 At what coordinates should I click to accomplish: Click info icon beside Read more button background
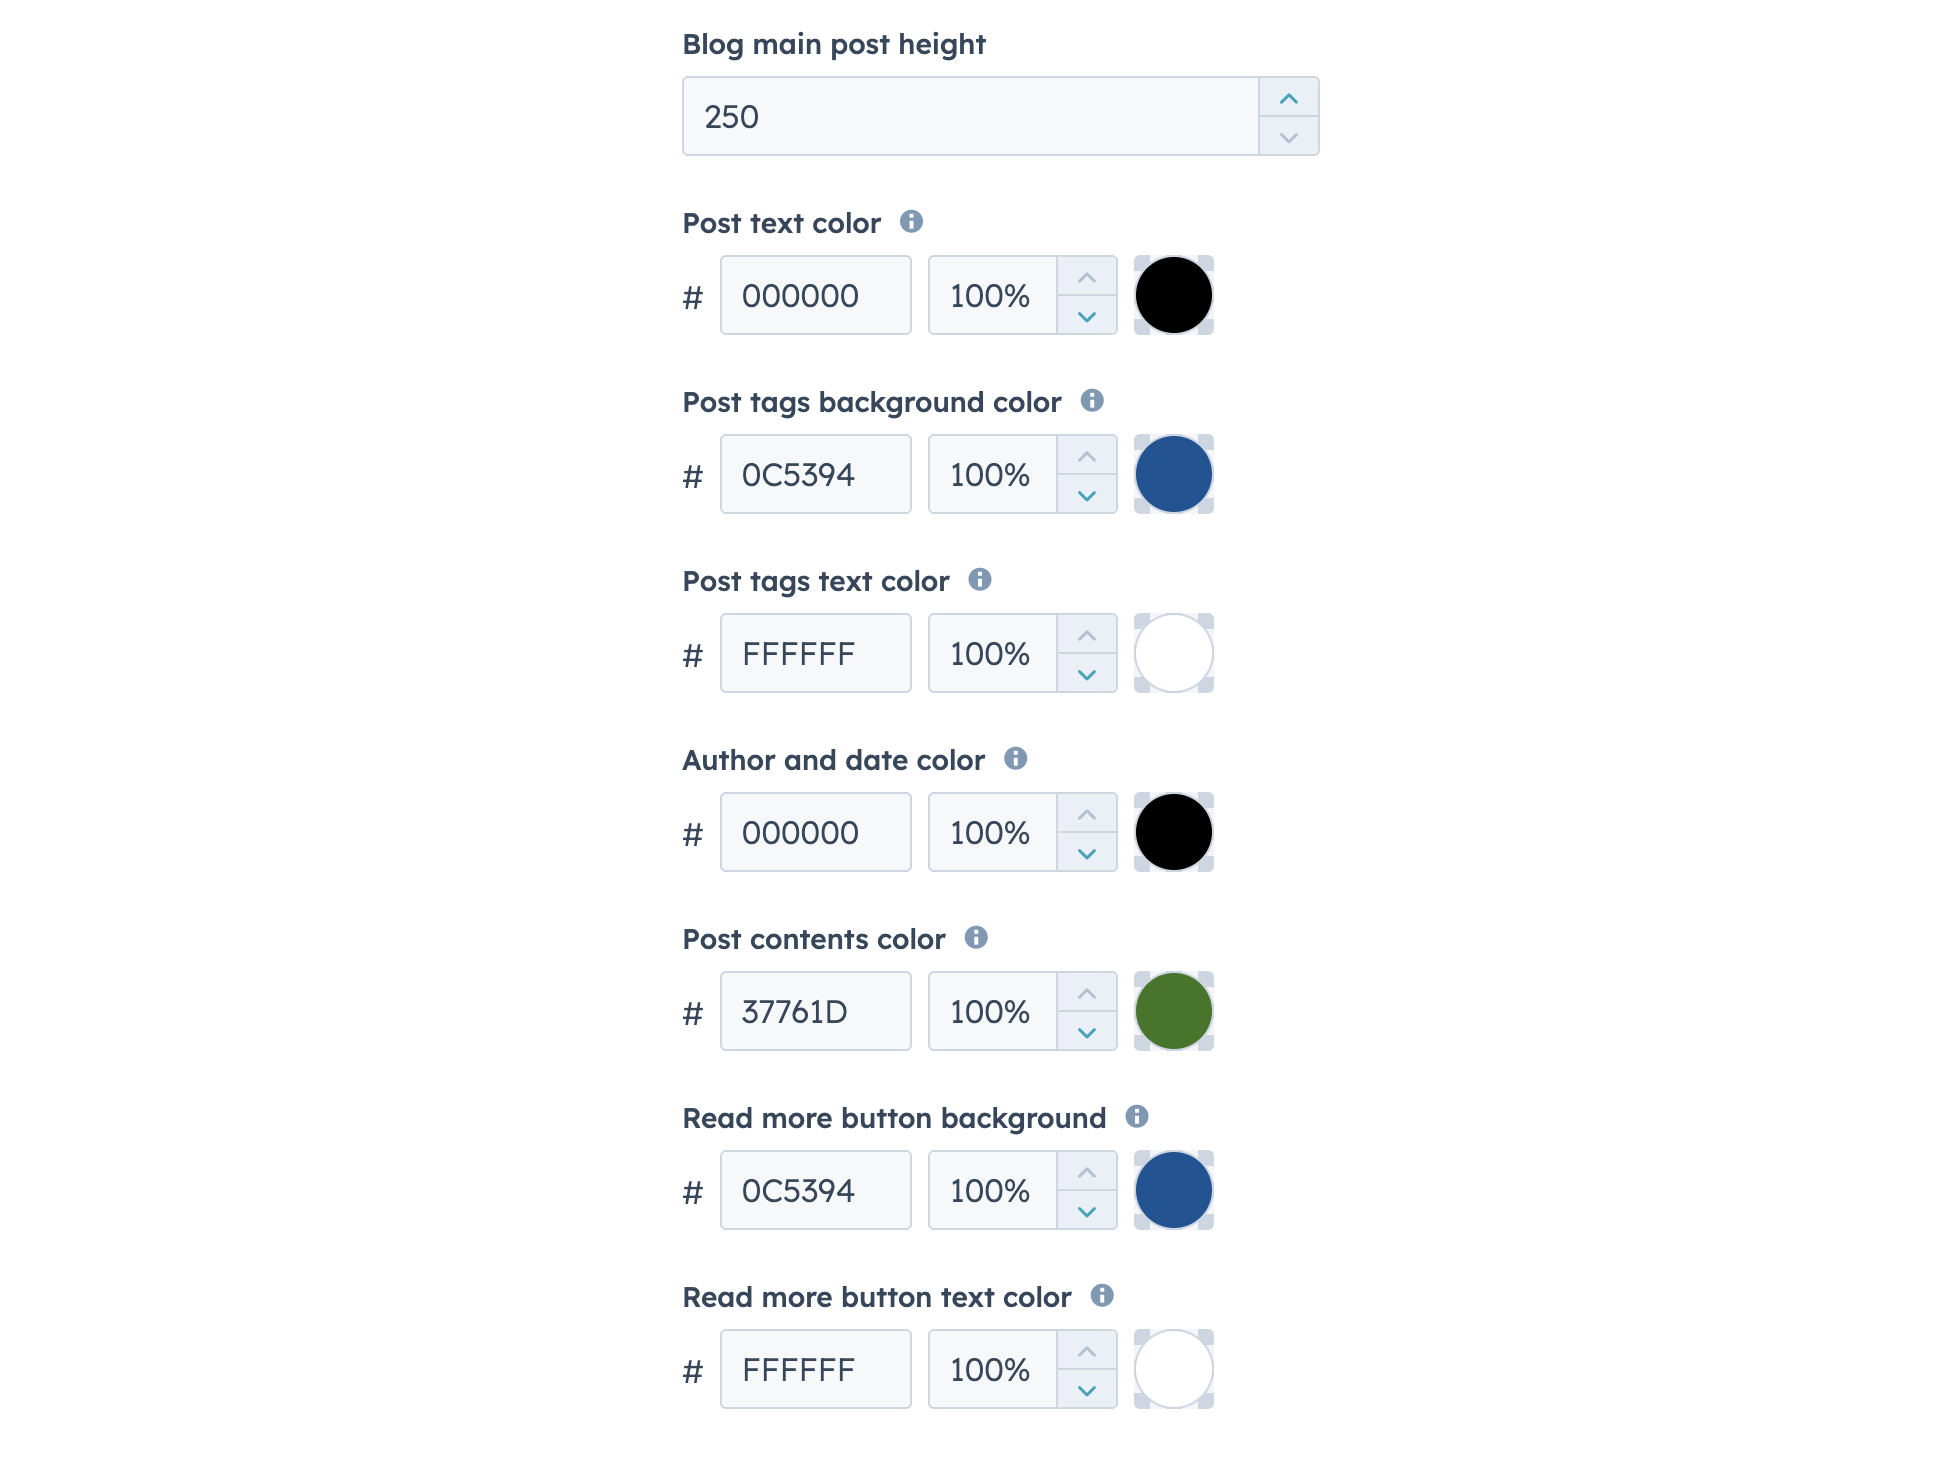point(1137,1117)
